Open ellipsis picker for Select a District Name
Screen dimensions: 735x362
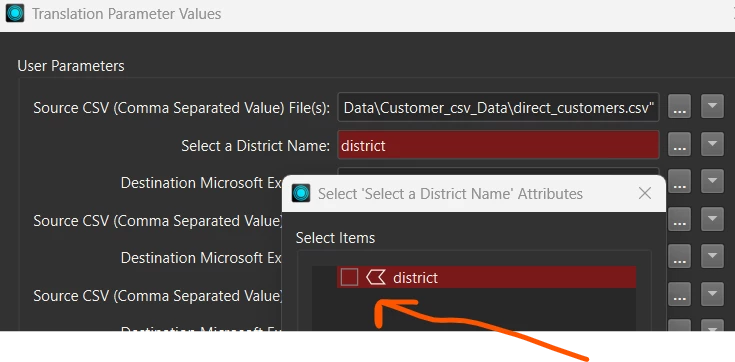[679, 144]
